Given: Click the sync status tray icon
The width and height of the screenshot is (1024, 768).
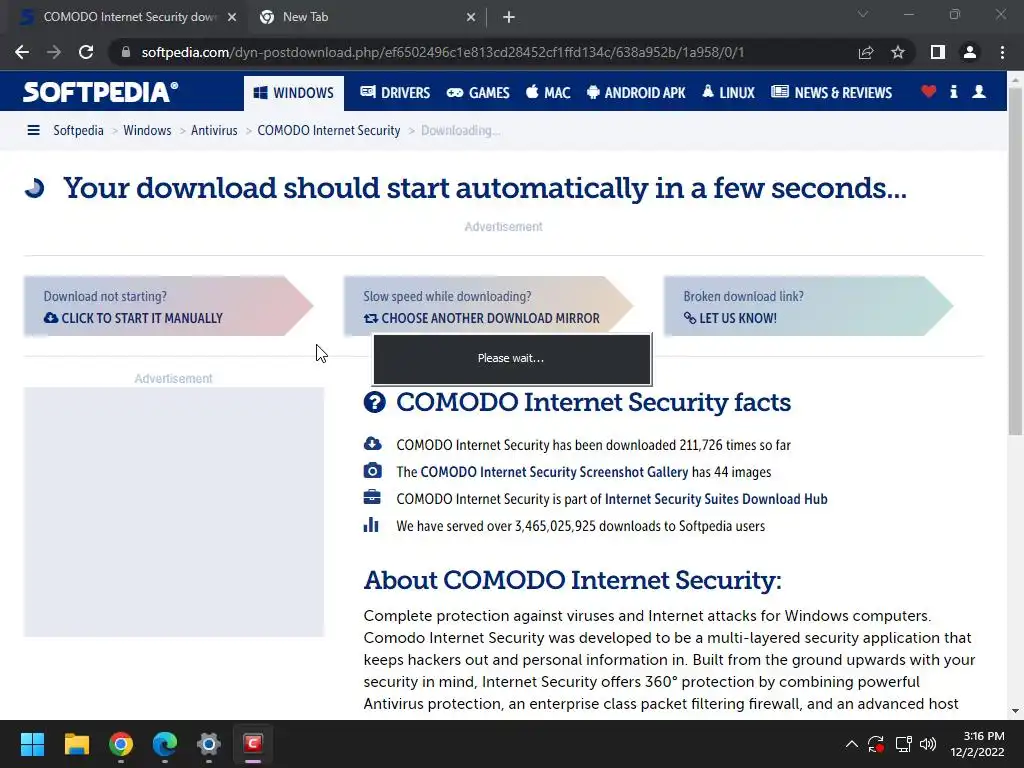Looking at the screenshot, I should click(x=876, y=744).
